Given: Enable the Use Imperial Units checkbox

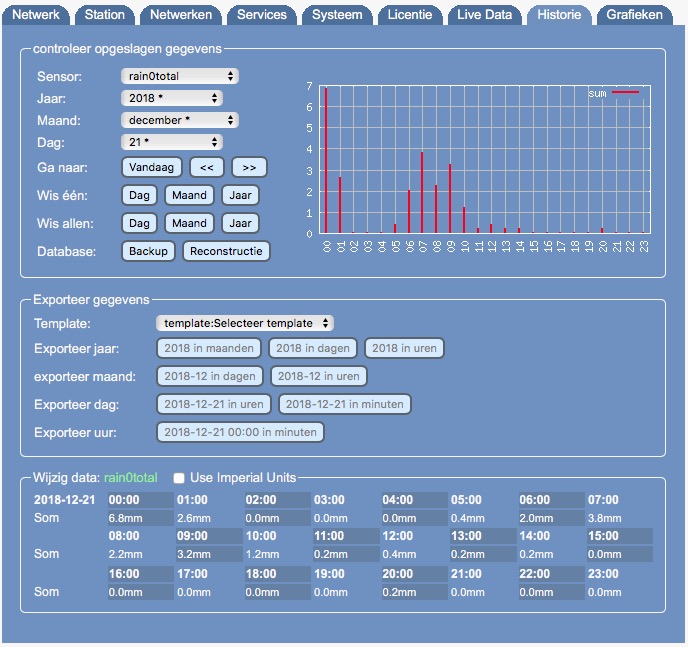Looking at the screenshot, I should tap(179, 478).
